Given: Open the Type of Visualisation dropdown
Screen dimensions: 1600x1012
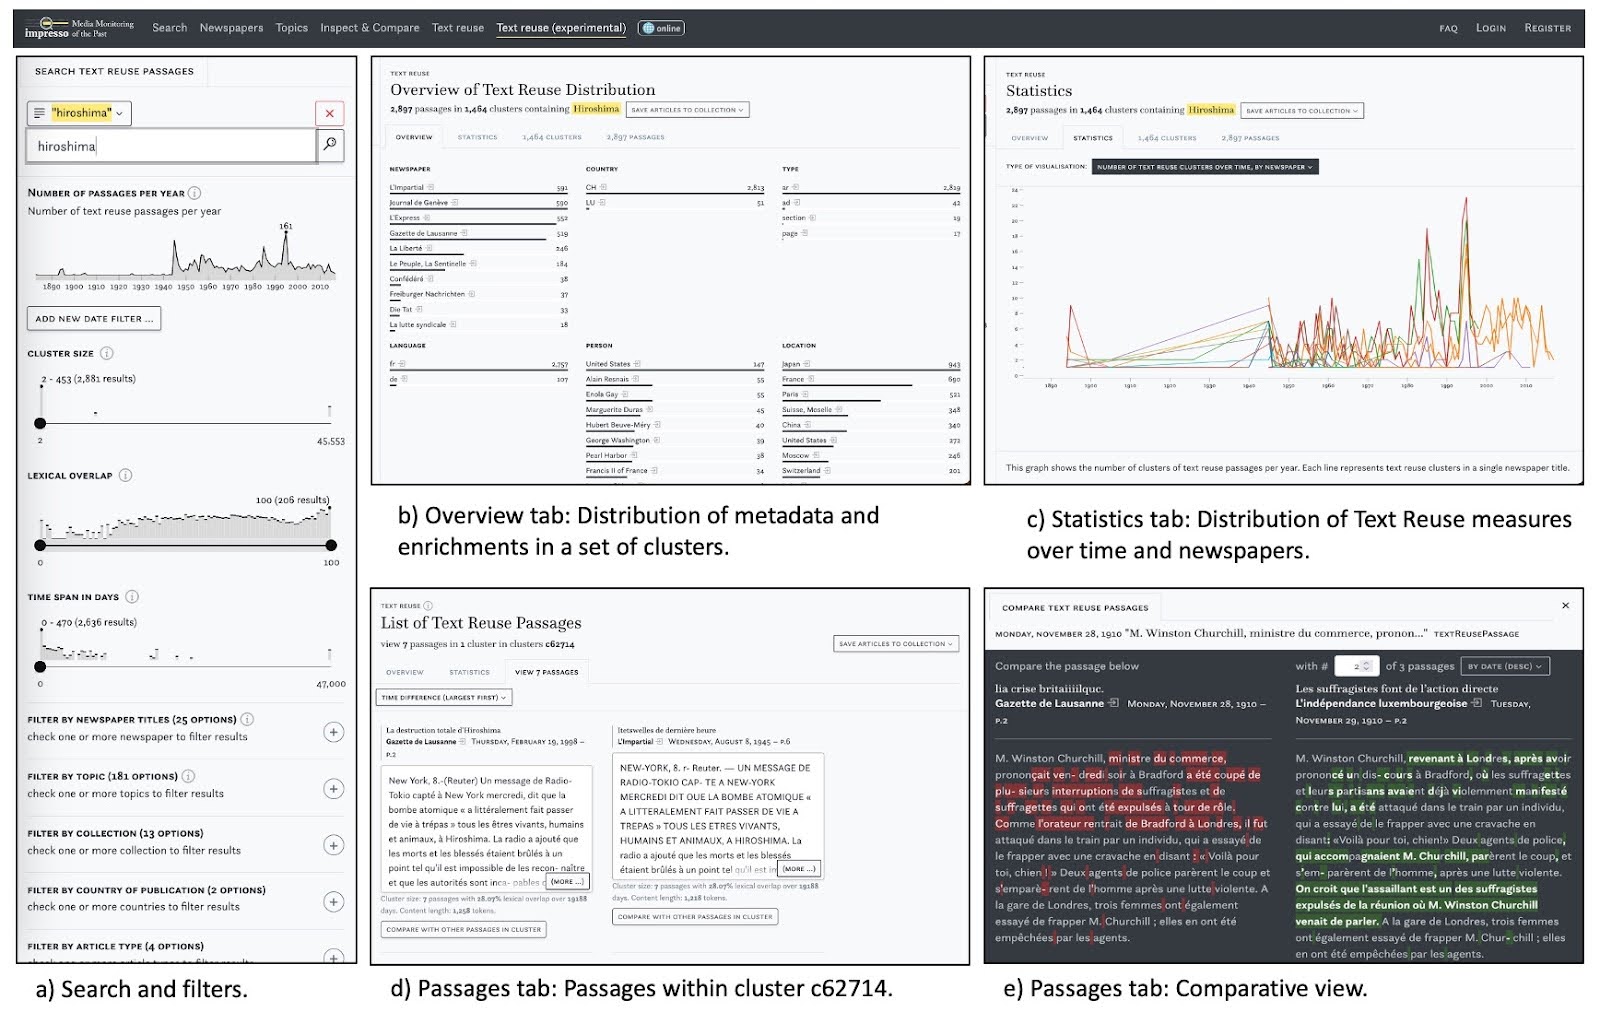Looking at the screenshot, I should (1204, 167).
